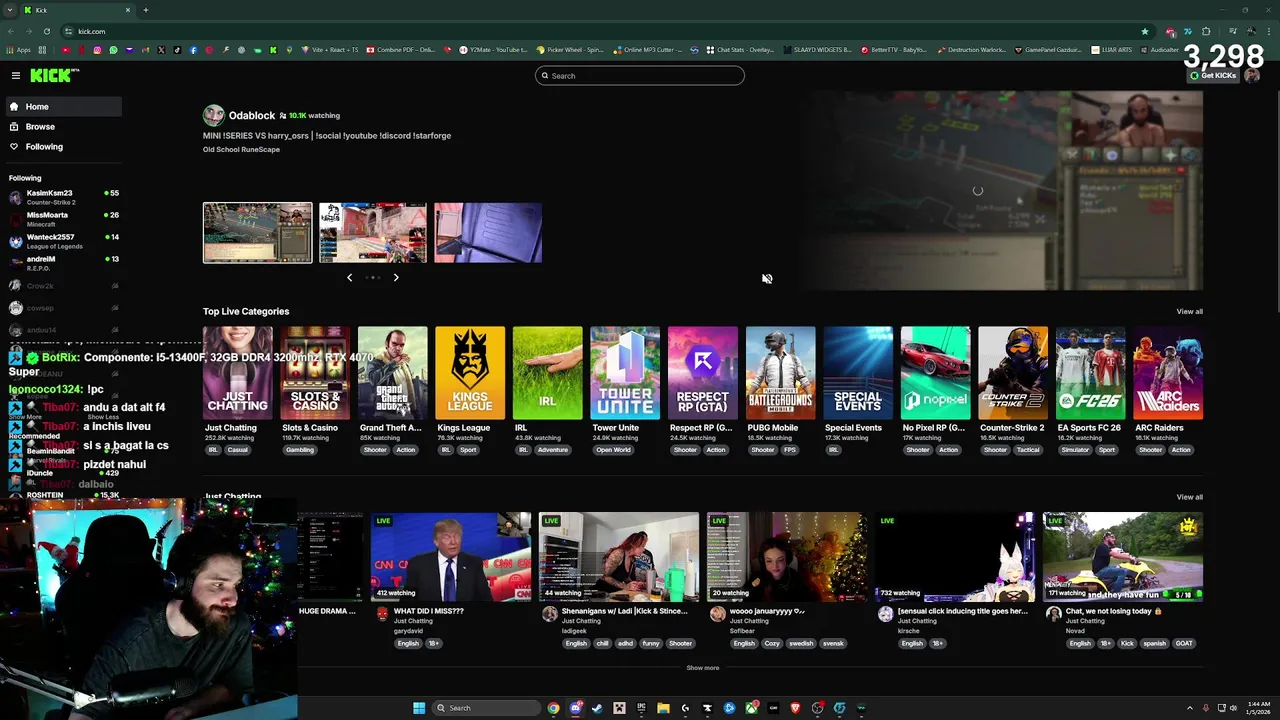Open Windows Start menu
The height and width of the screenshot is (720, 1280).
click(x=419, y=708)
